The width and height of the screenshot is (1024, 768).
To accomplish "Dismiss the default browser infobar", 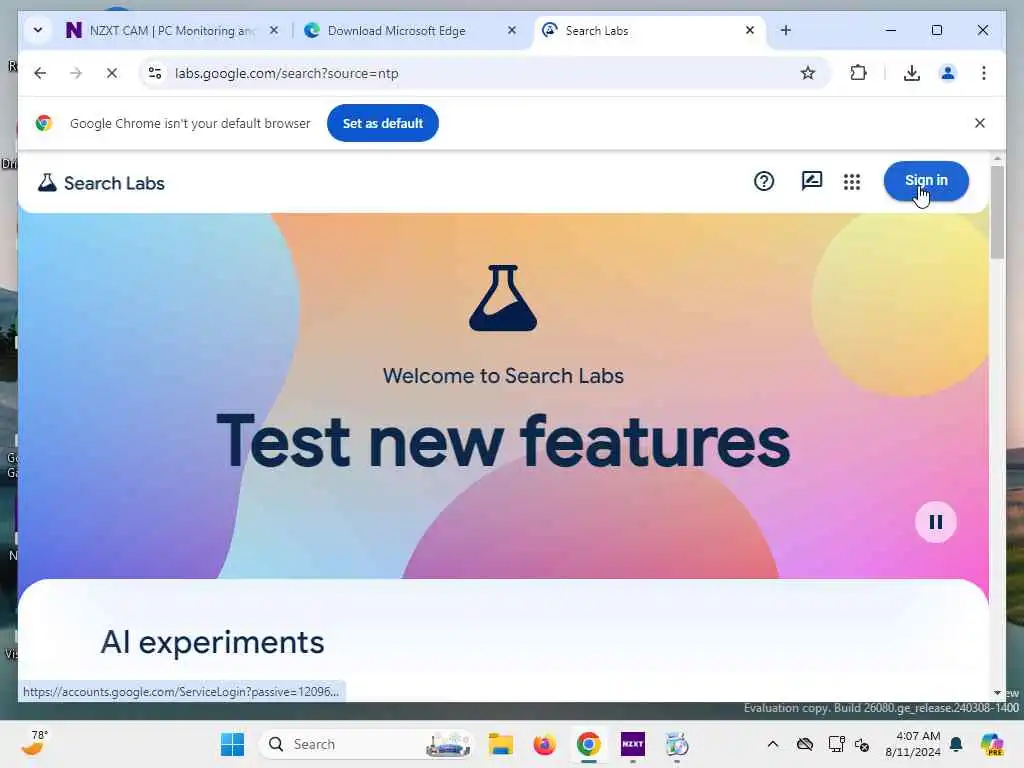I will point(980,123).
